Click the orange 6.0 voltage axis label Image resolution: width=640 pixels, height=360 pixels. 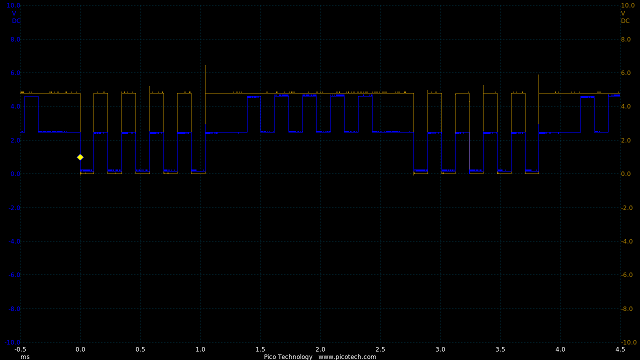(626, 73)
